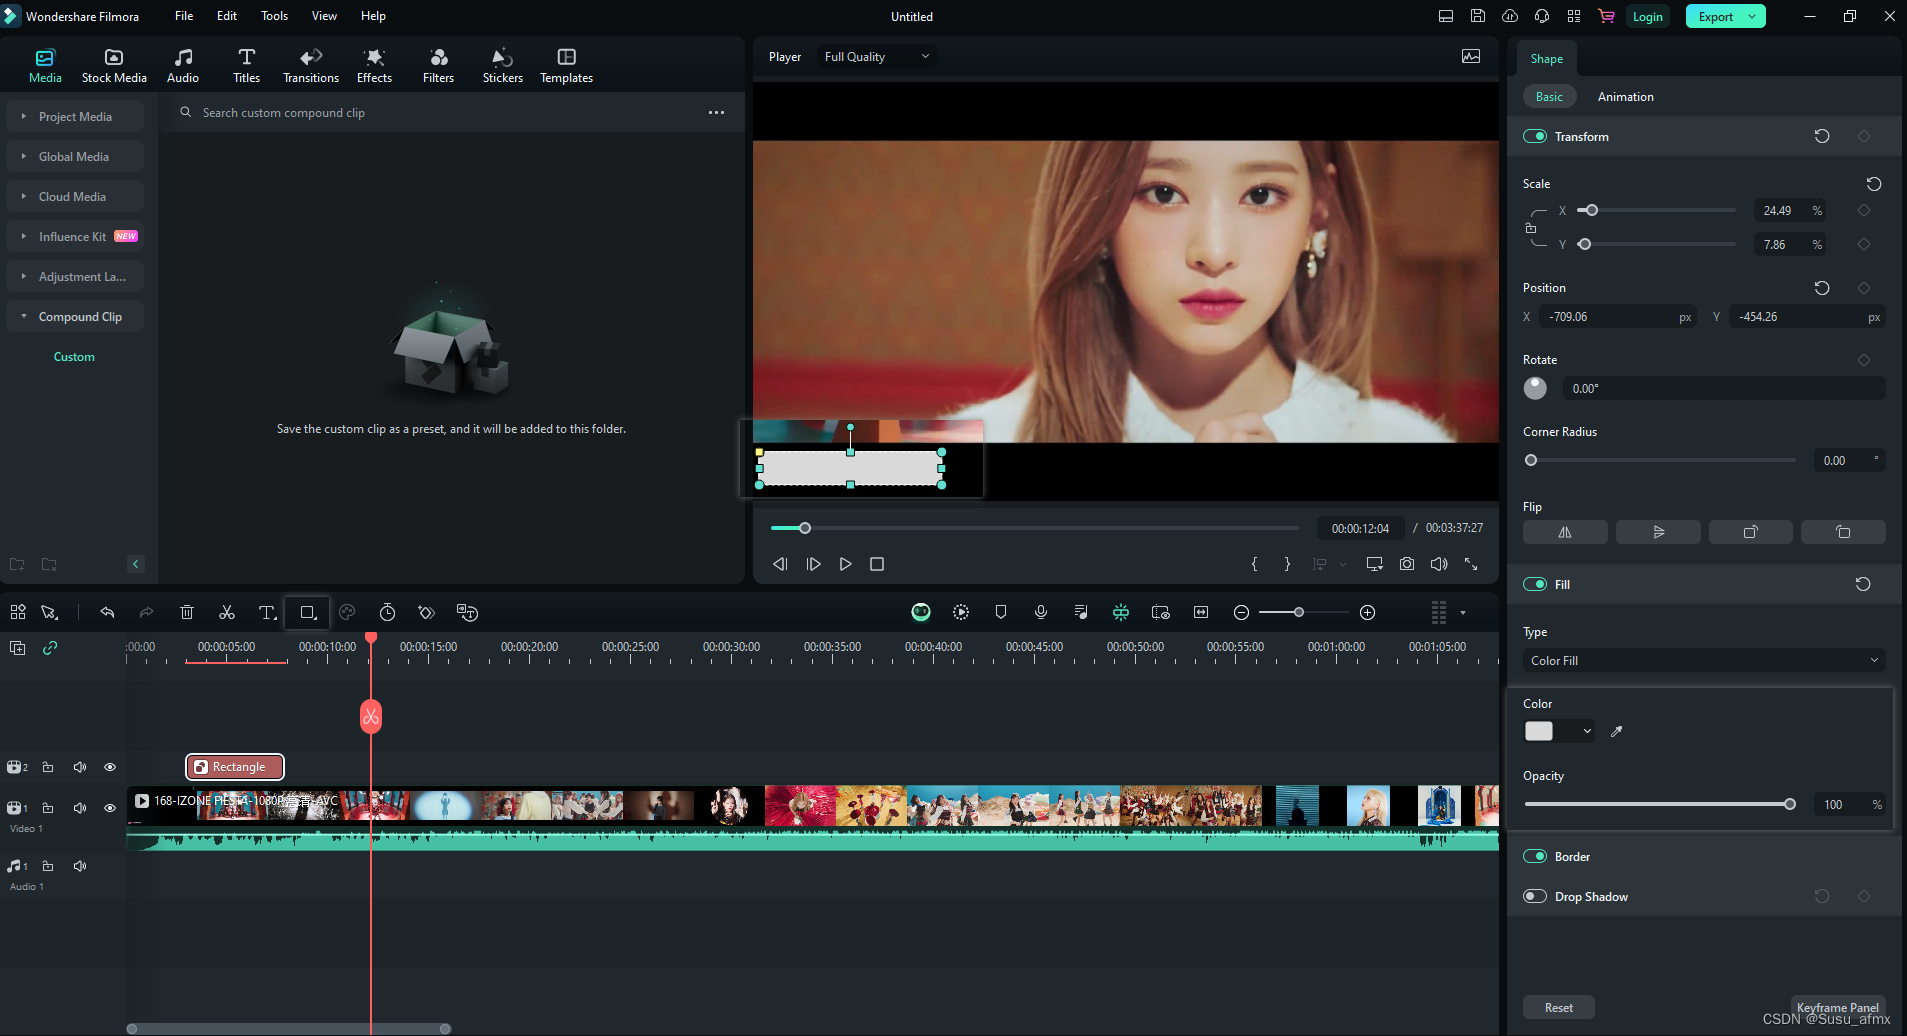Select the Basic tab
Screen dimensions: 1907x1036
point(1549,97)
